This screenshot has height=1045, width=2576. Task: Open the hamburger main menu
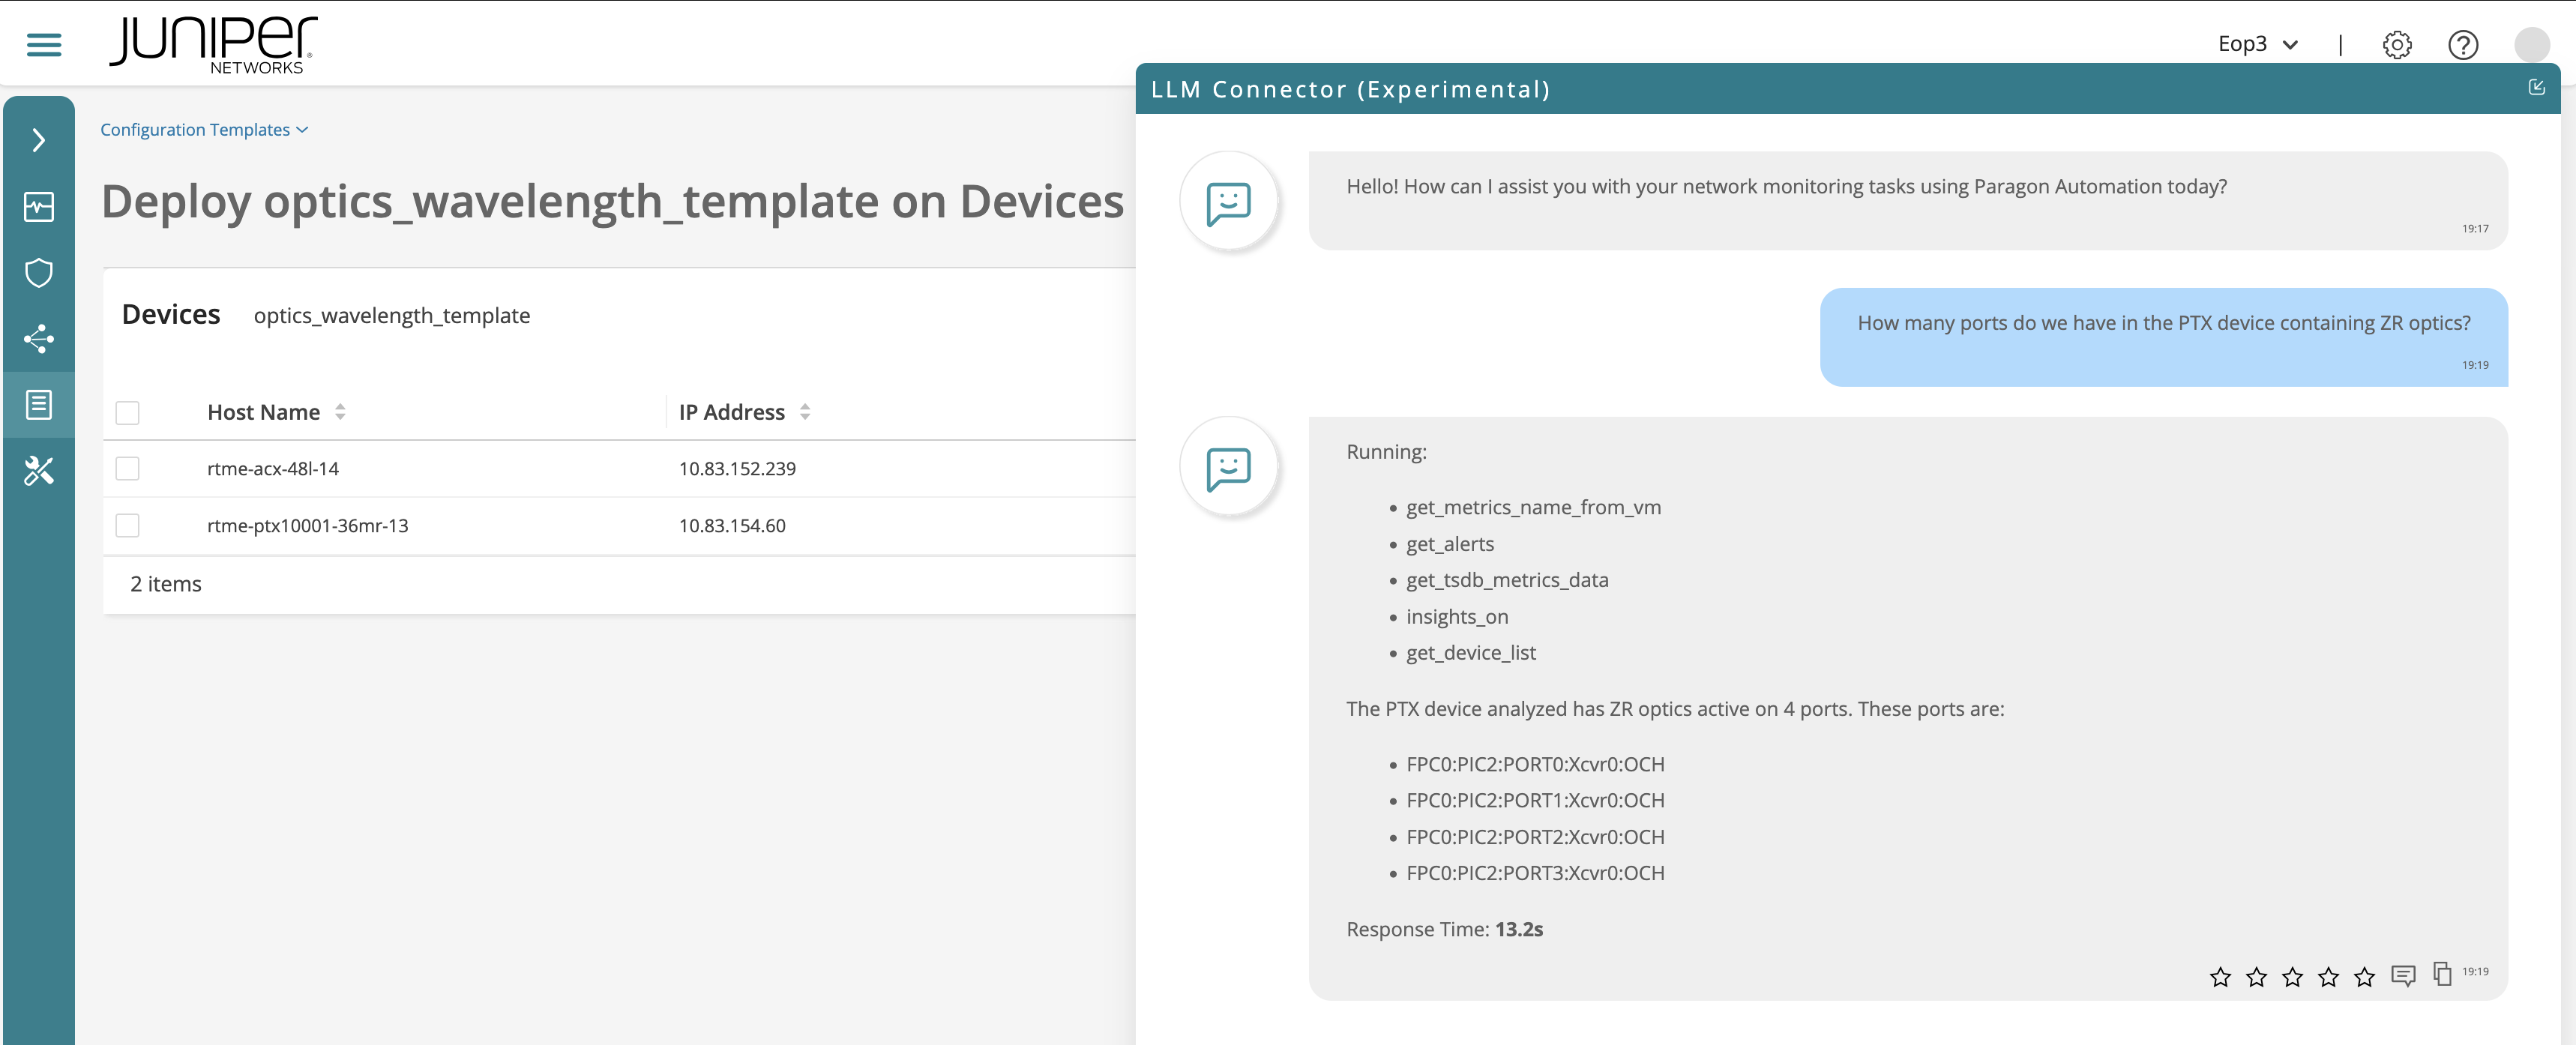pyautogui.click(x=44, y=44)
